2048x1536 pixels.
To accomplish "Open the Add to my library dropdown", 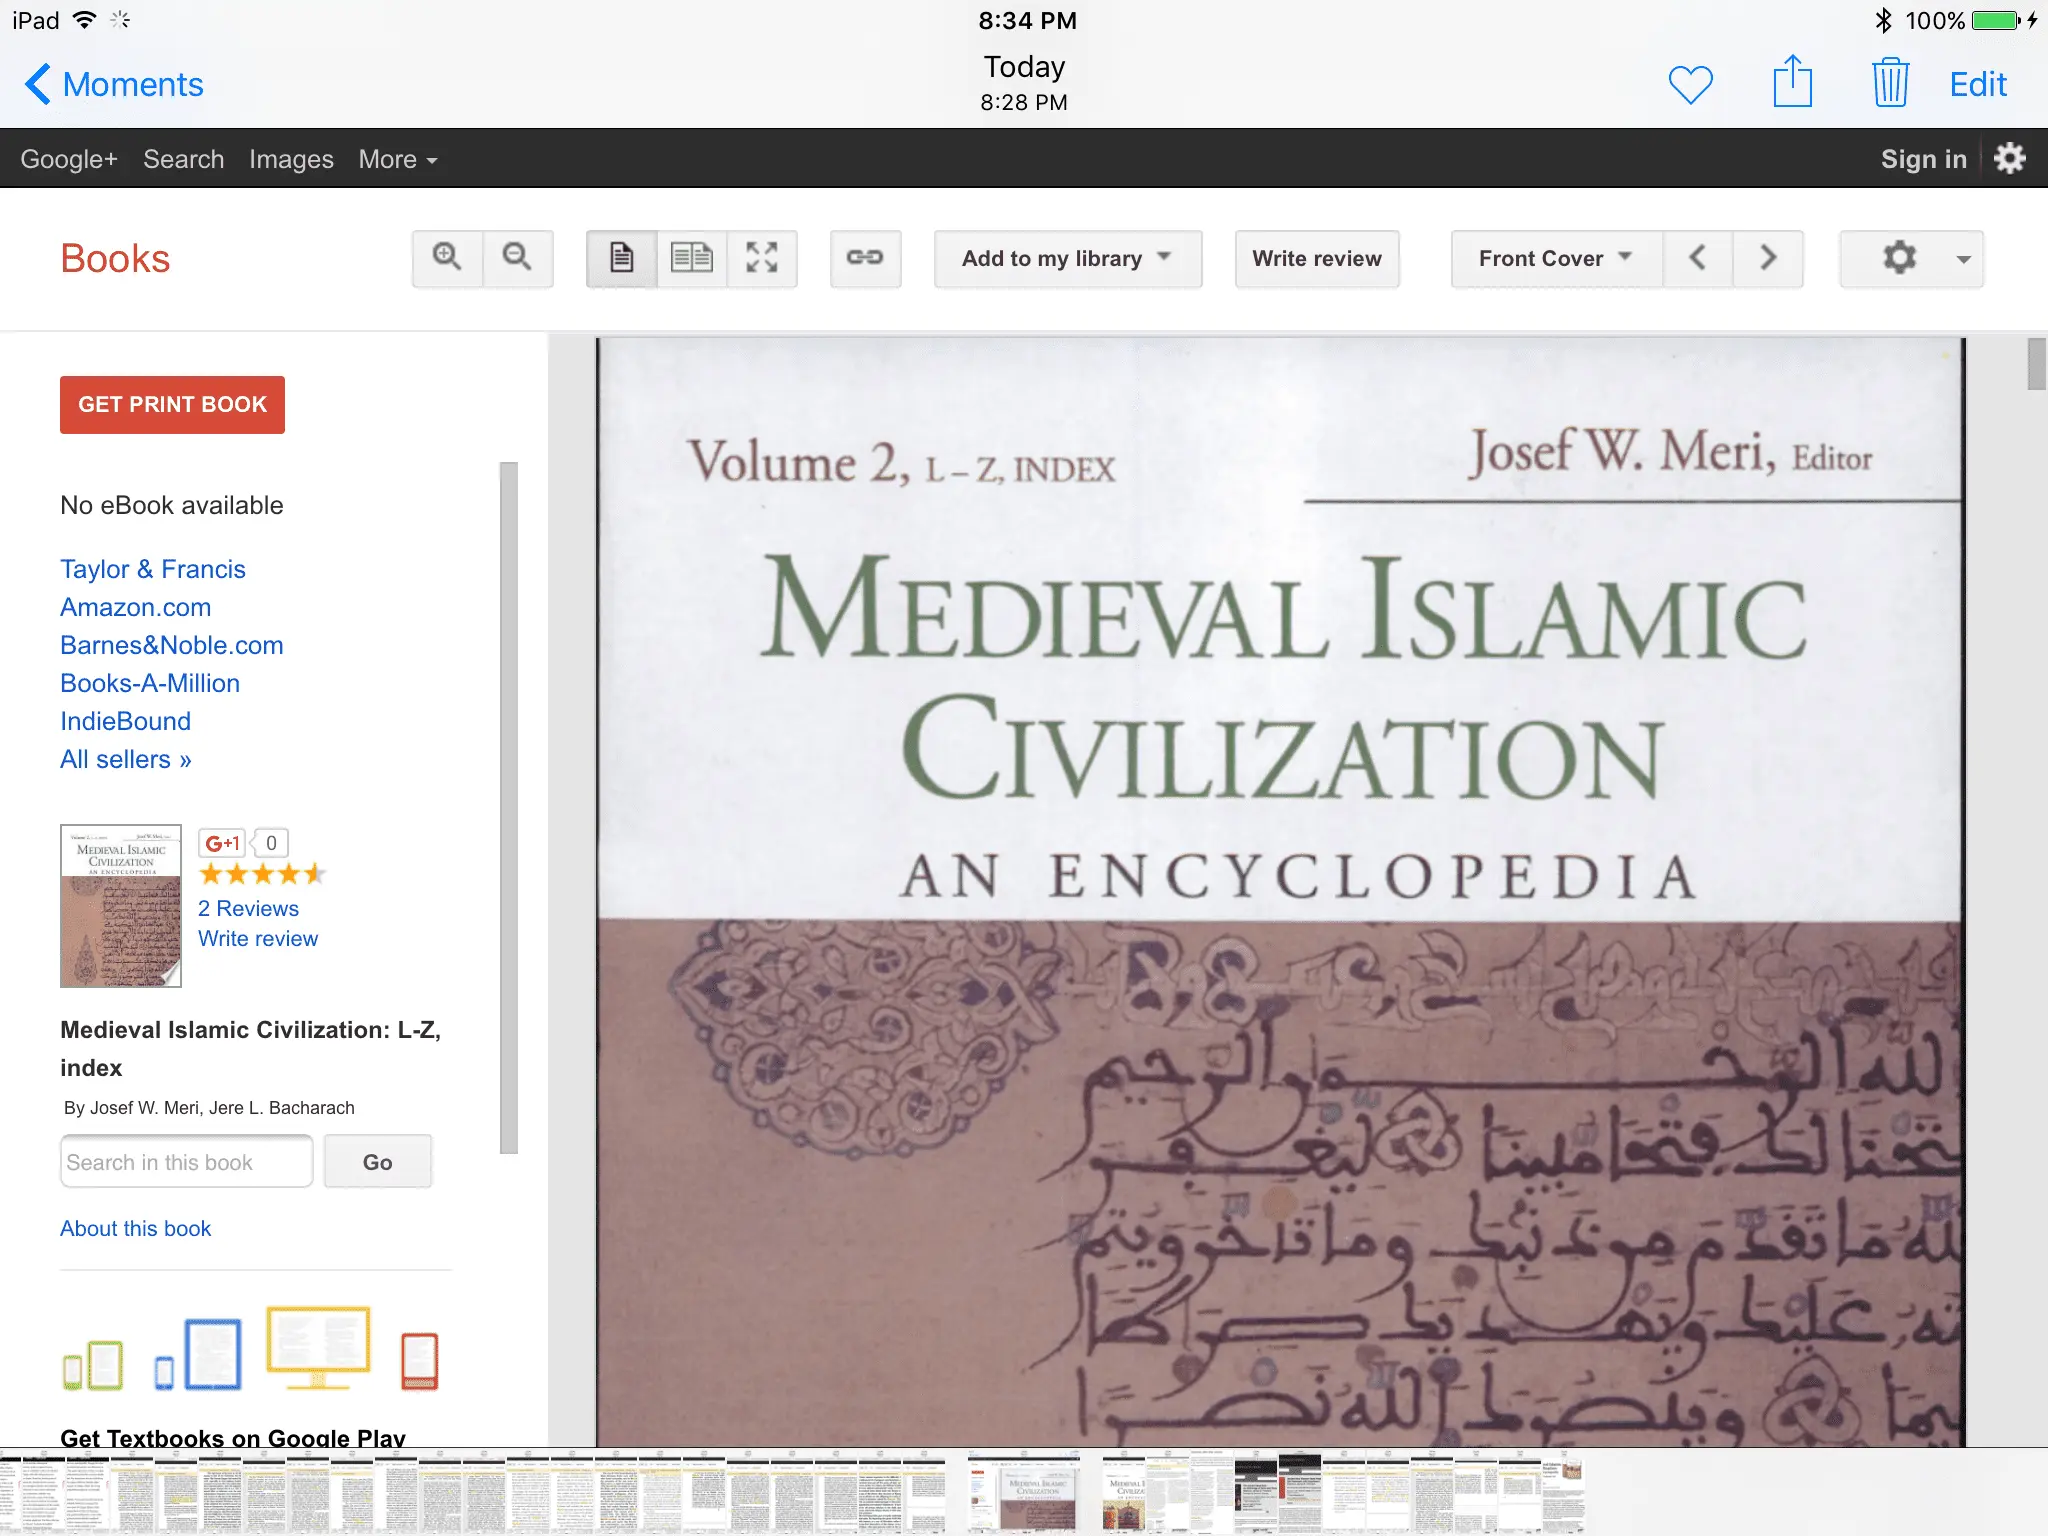I will (x=1067, y=258).
